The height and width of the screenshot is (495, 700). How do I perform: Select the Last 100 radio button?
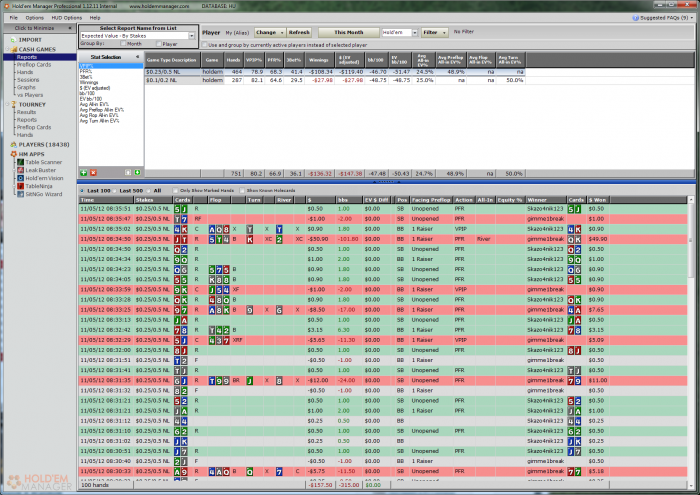point(82,191)
